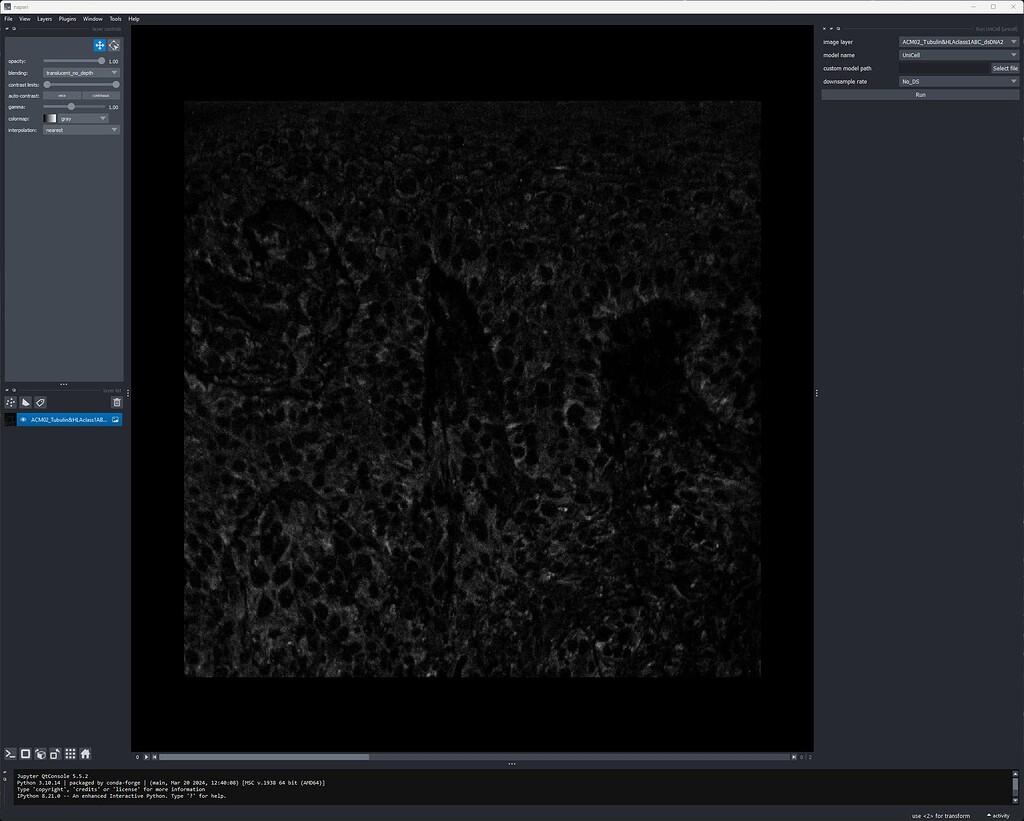Add a new labels layer
The width and height of the screenshot is (1024, 821).
click(41, 402)
